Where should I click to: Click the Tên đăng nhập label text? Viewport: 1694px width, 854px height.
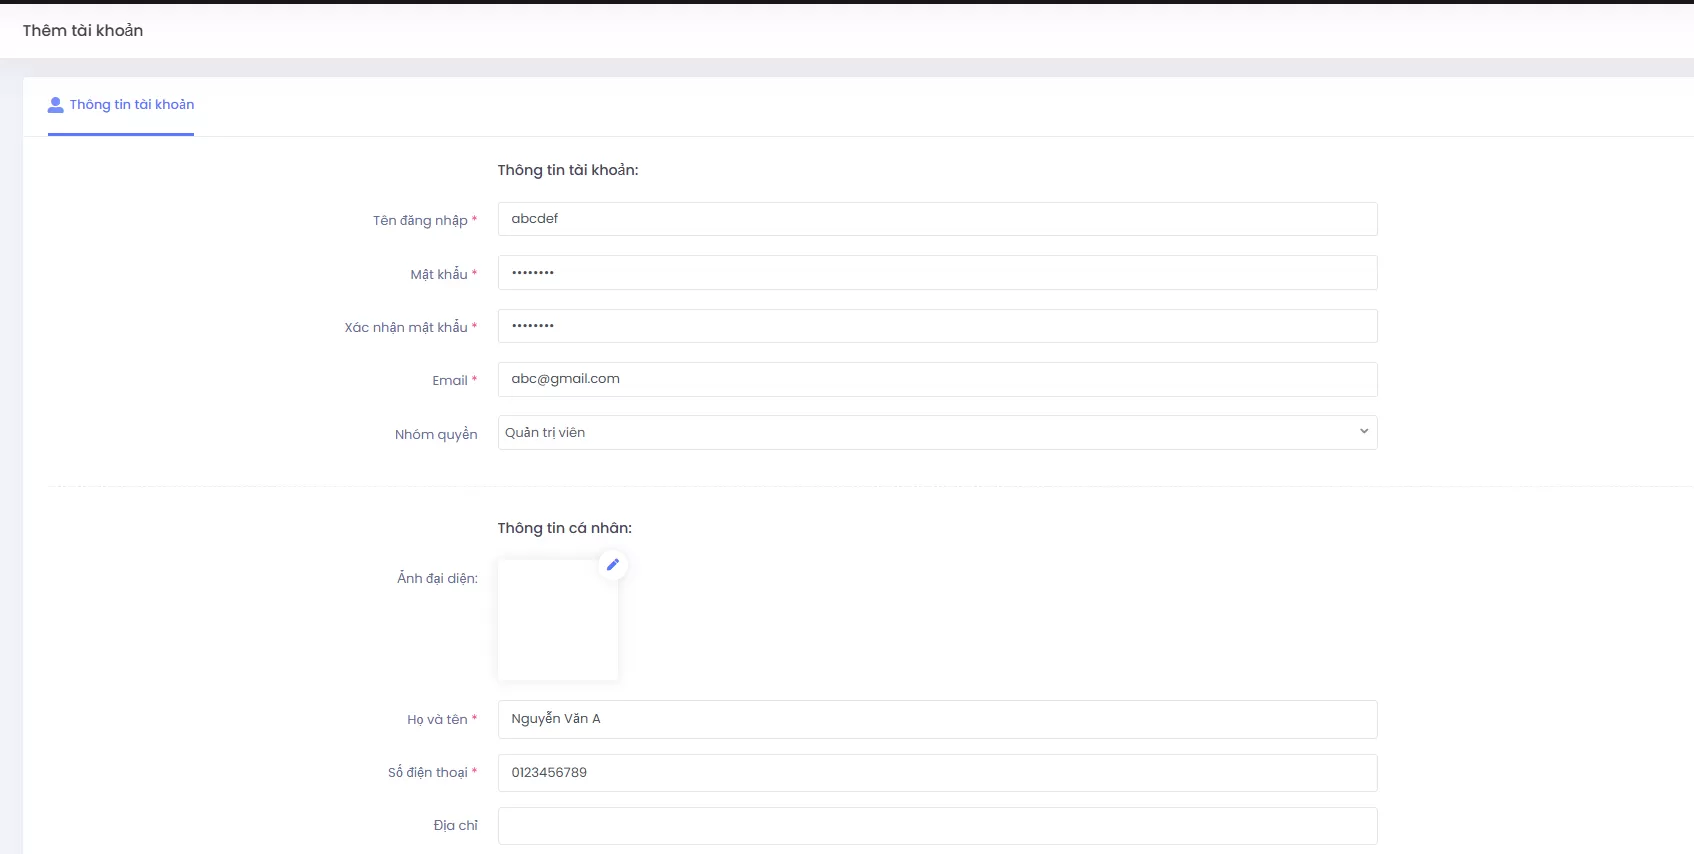[x=420, y=221]
